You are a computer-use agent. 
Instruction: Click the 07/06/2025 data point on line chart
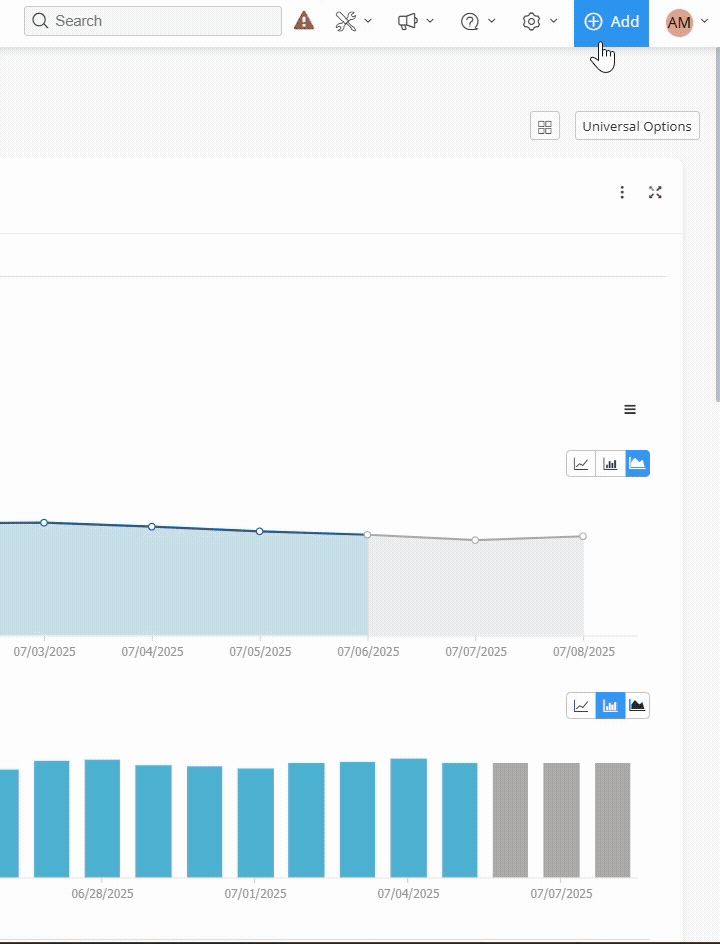point(368,535)
